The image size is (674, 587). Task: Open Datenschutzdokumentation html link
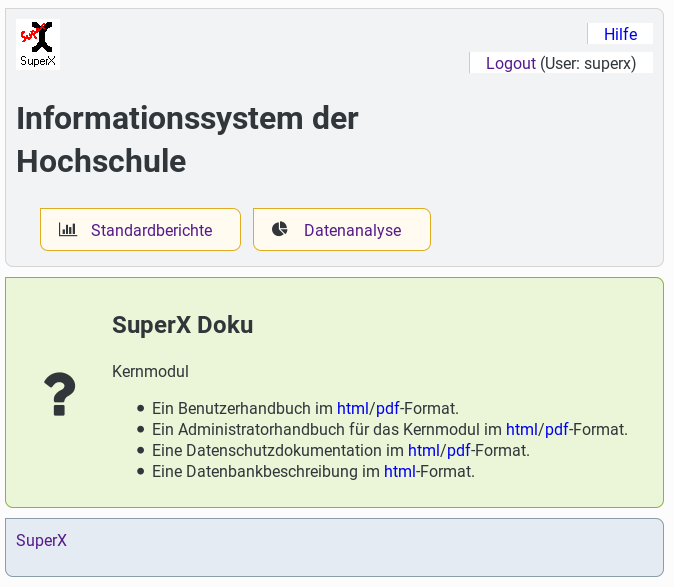(423, 450)
